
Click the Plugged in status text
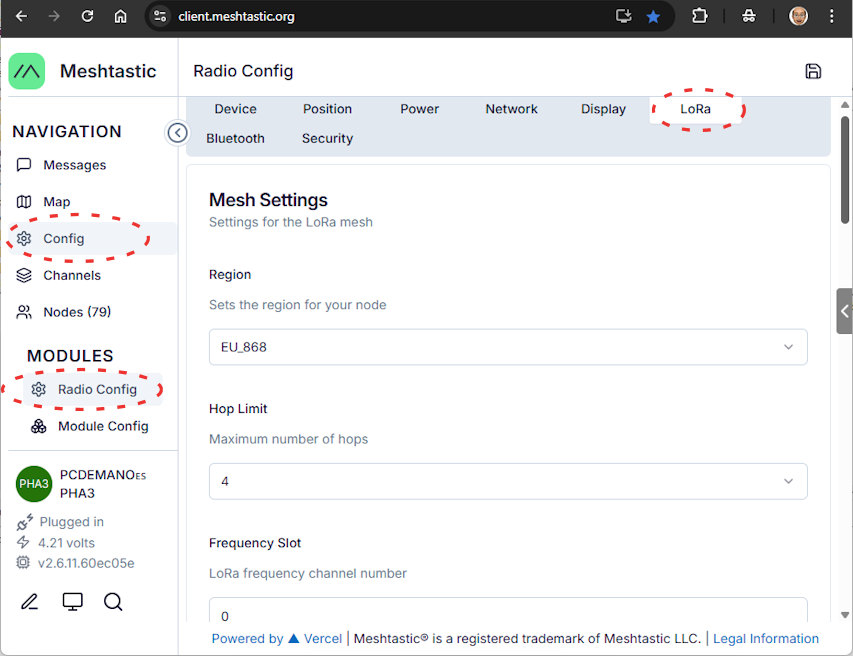click(x=71, y=522)
